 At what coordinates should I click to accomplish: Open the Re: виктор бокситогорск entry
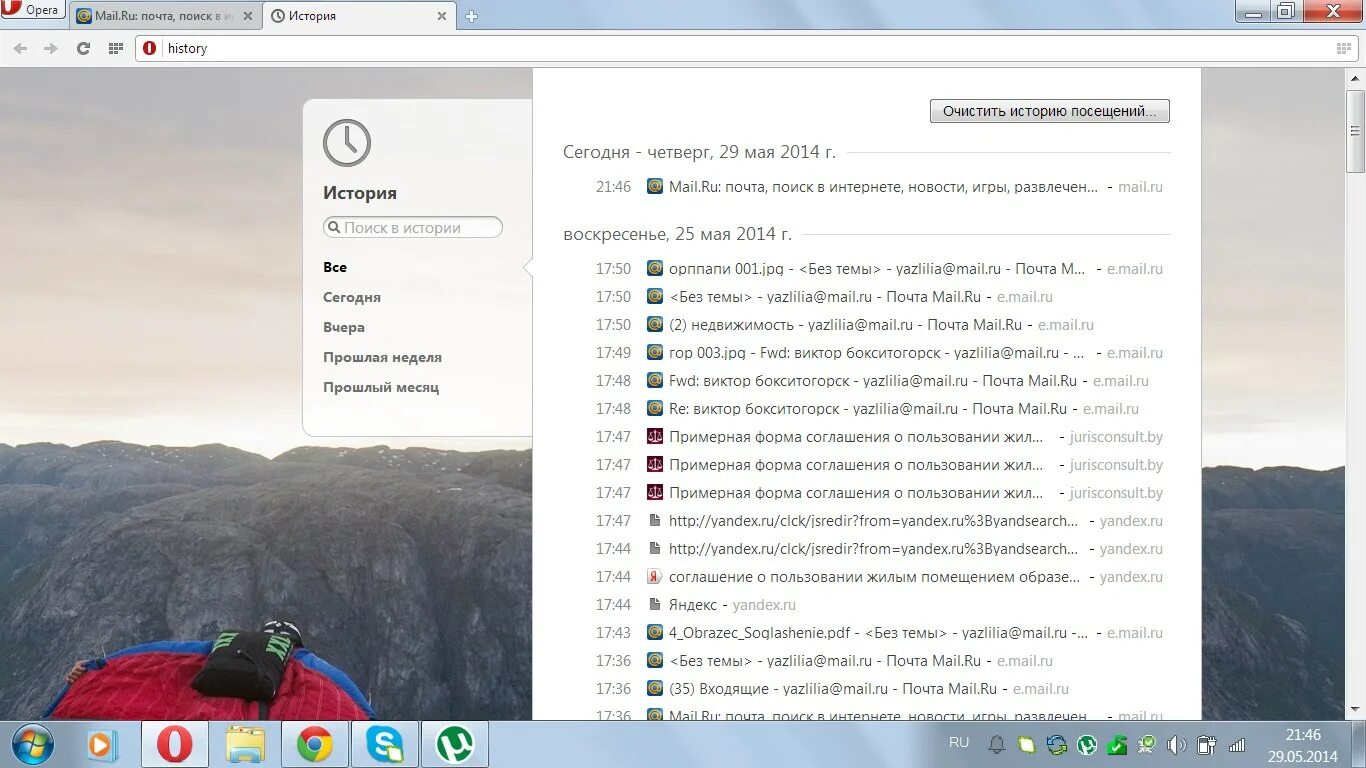[x=868, y=409]
